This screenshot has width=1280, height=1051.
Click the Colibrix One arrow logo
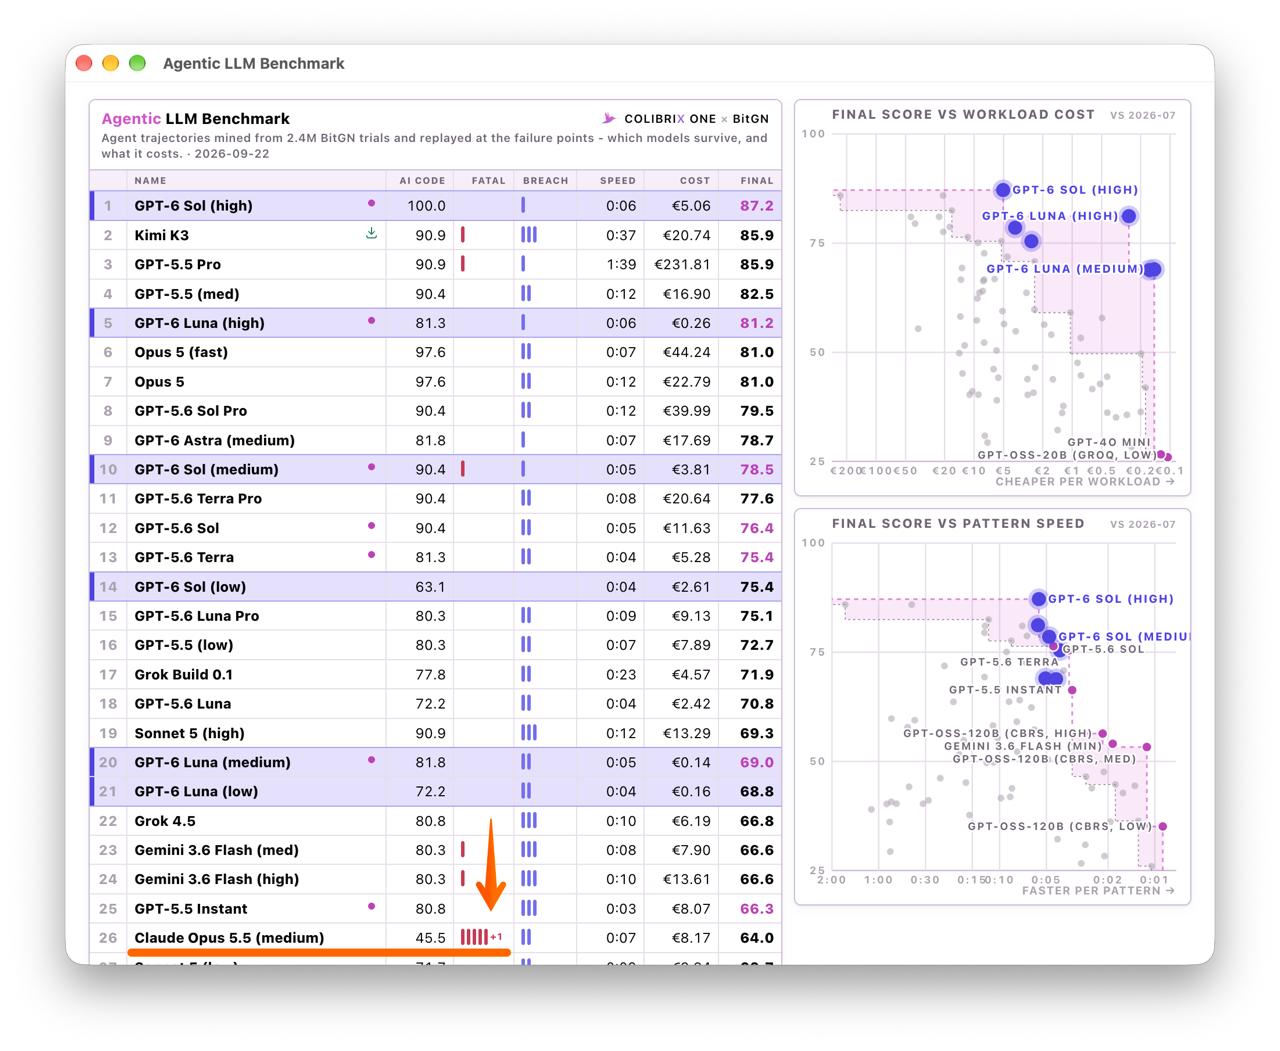[x=609, y=119]
